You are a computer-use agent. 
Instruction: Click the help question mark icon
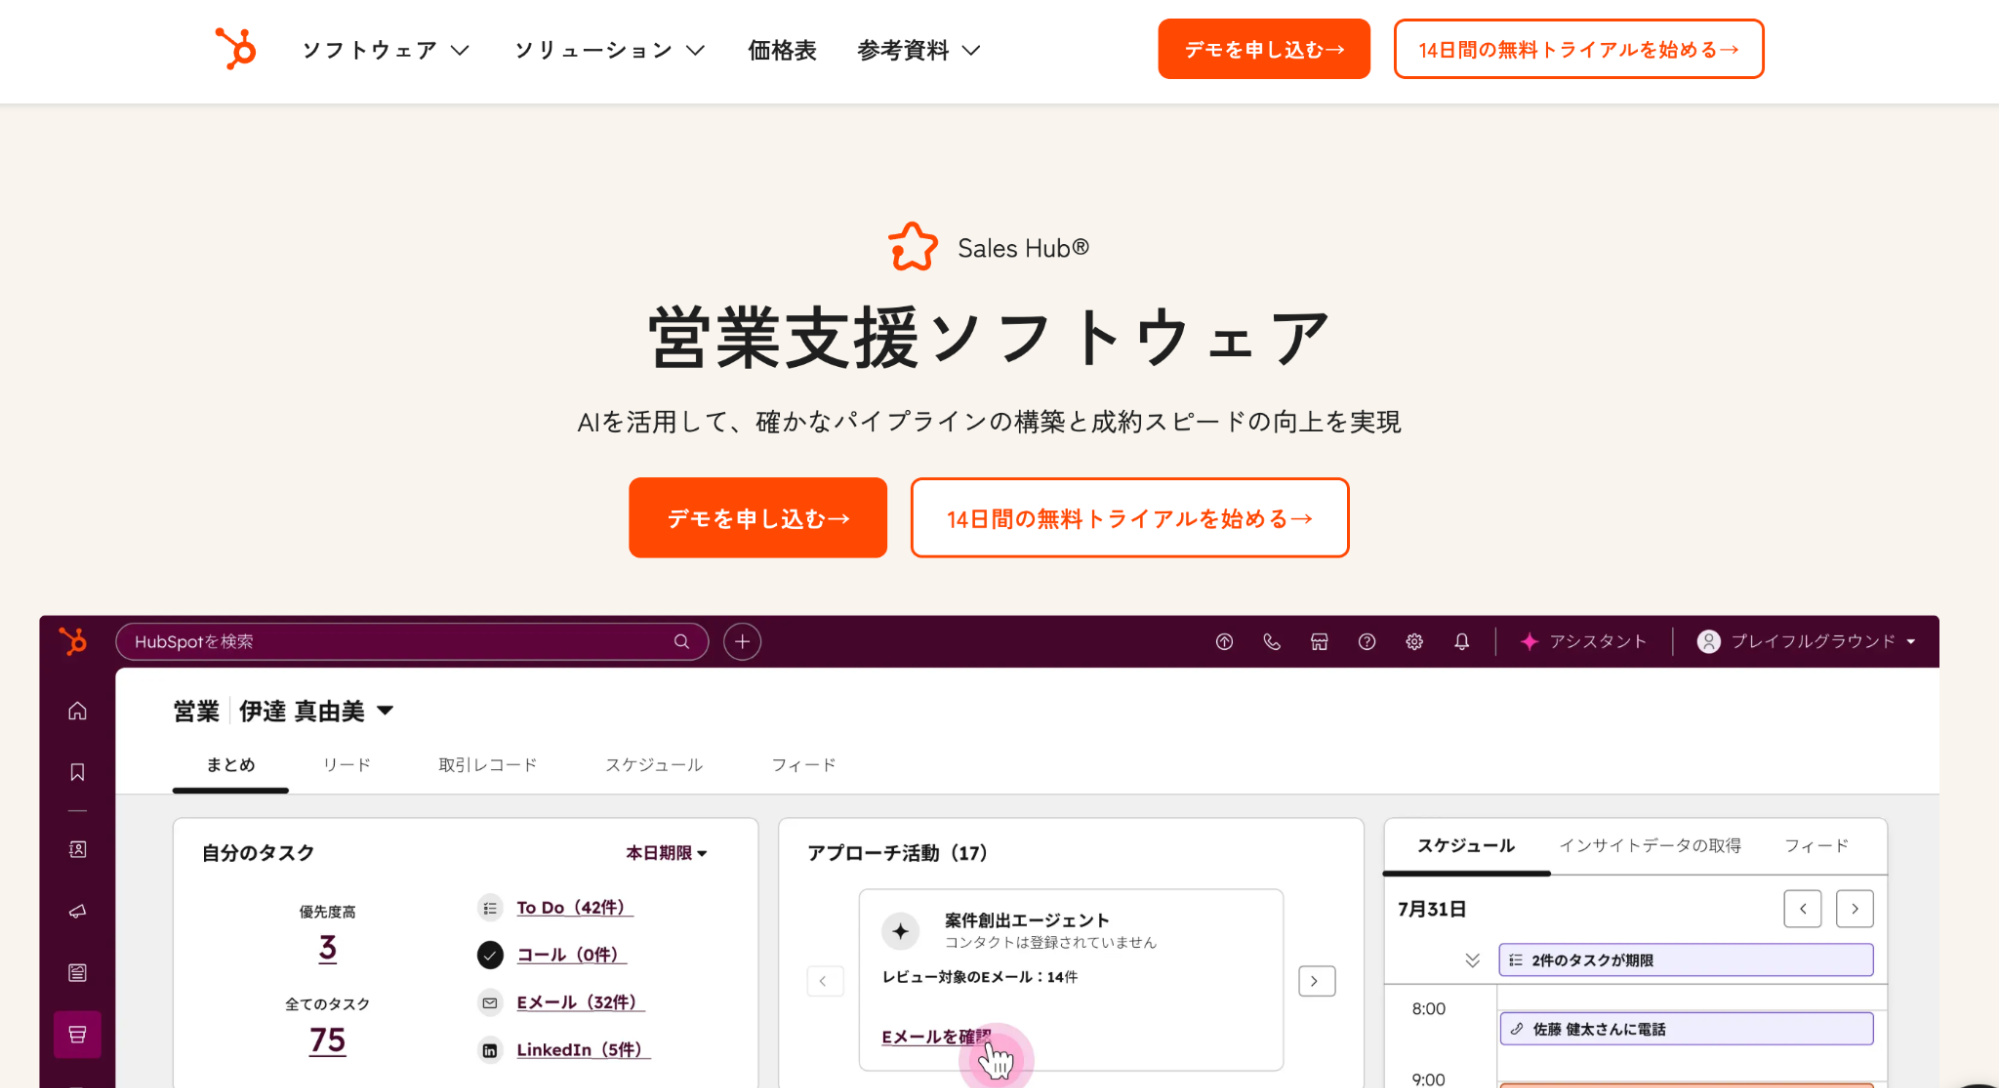coord(1366,642)
